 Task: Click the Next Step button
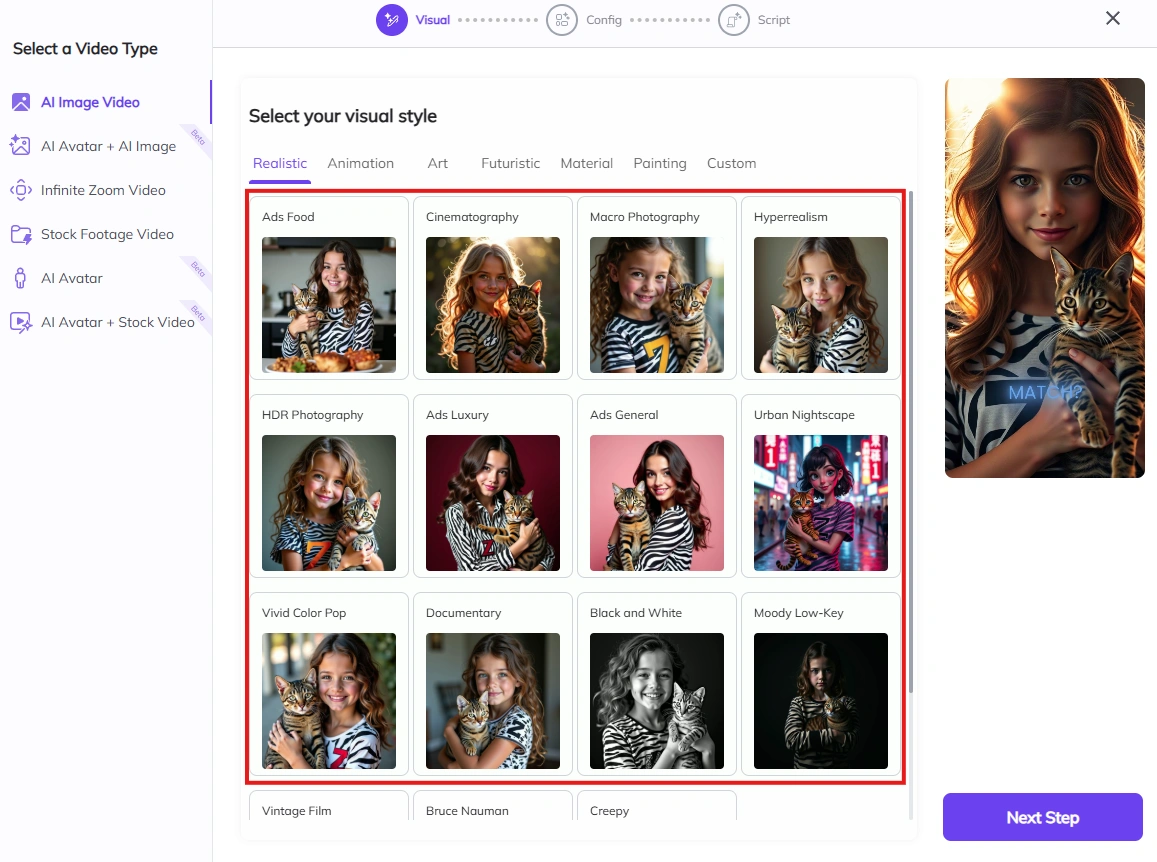(x=1043, y=817)
